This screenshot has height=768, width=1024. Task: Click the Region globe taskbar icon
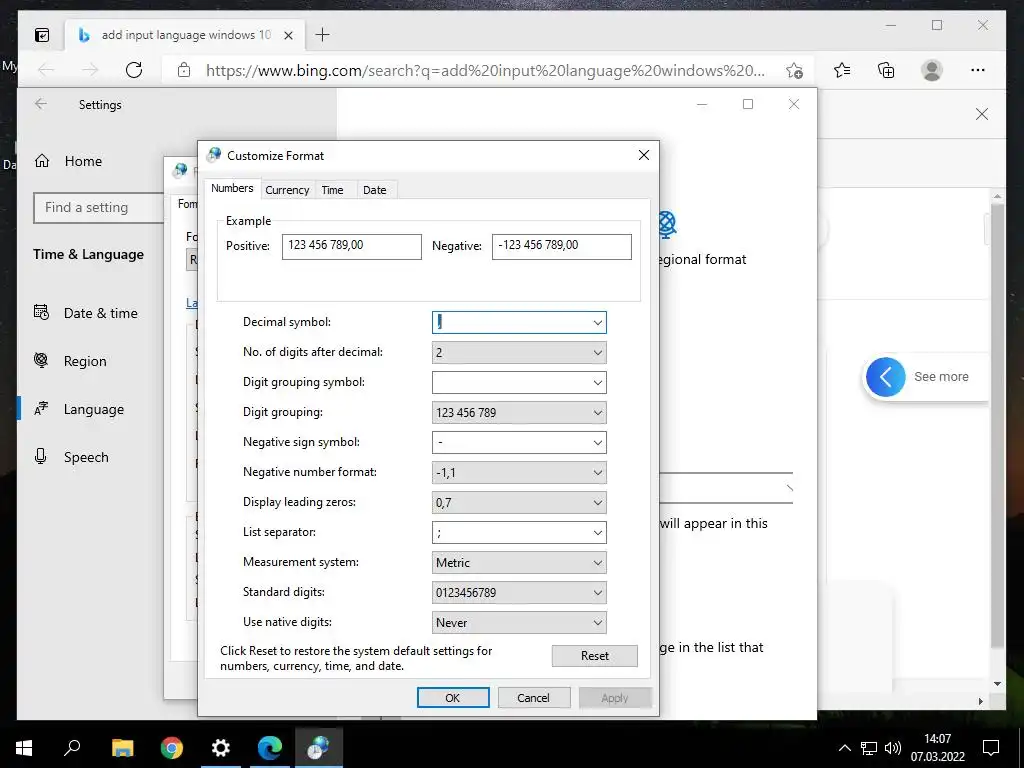coord(319,748)
